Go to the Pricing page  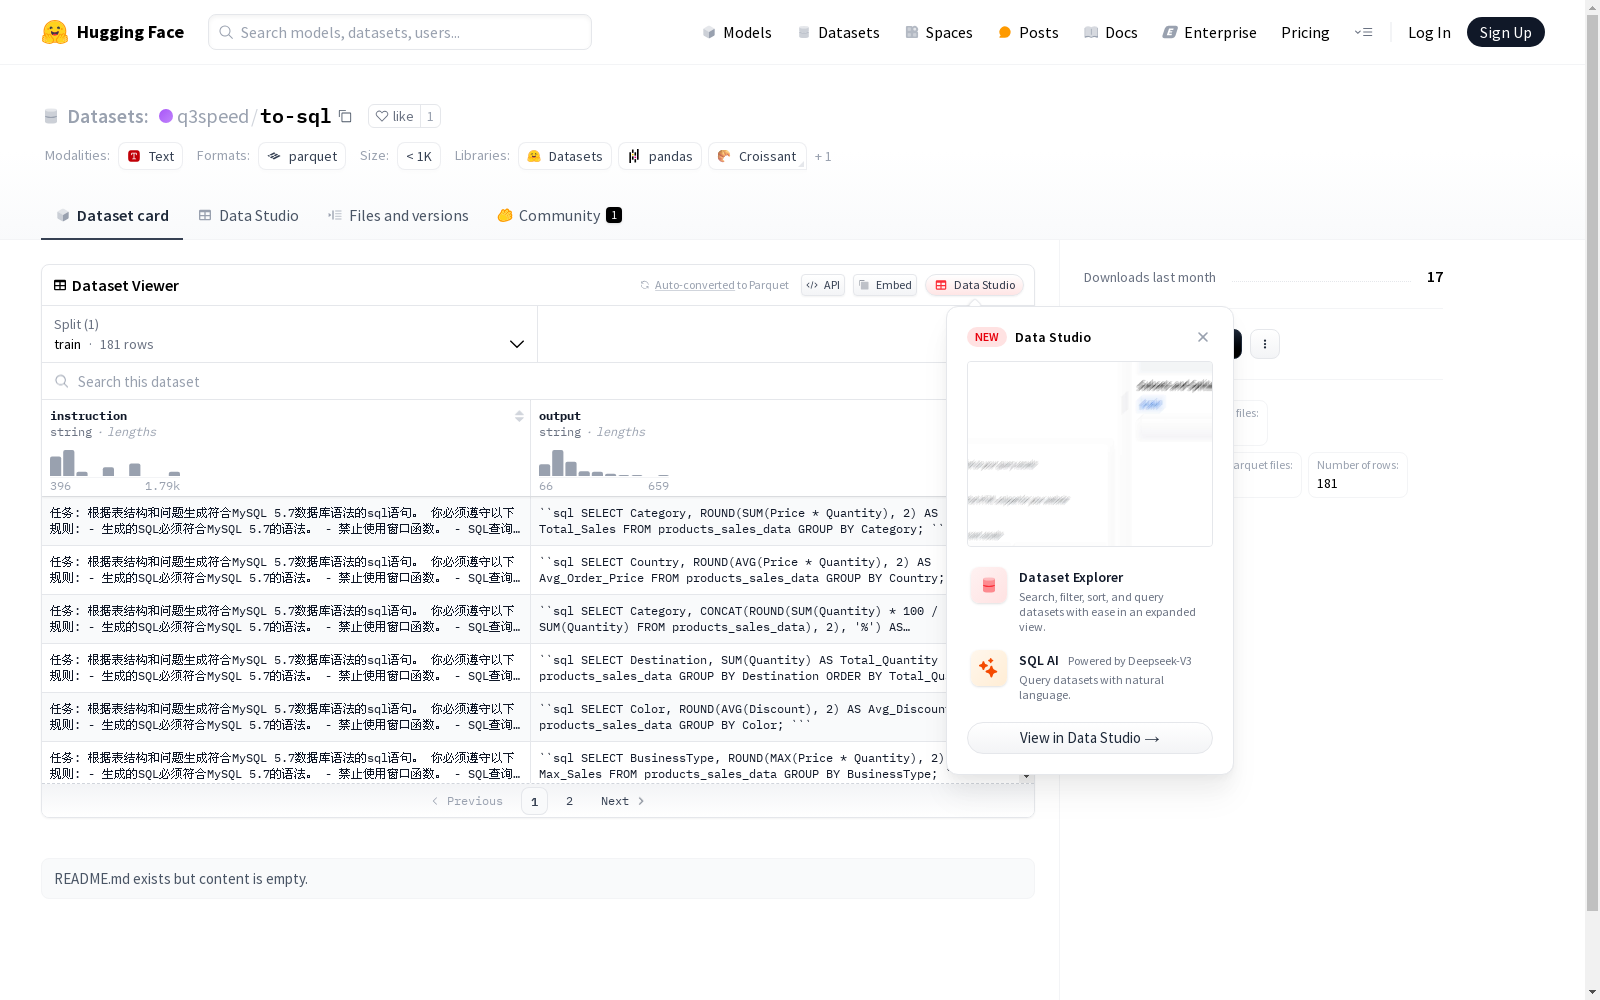[x=1305, y=32]
